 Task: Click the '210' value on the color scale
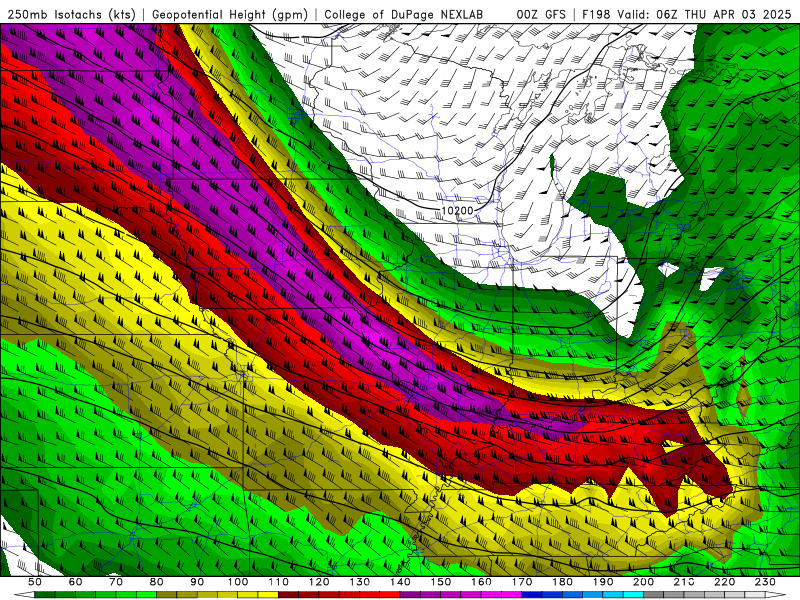[684, 582]
